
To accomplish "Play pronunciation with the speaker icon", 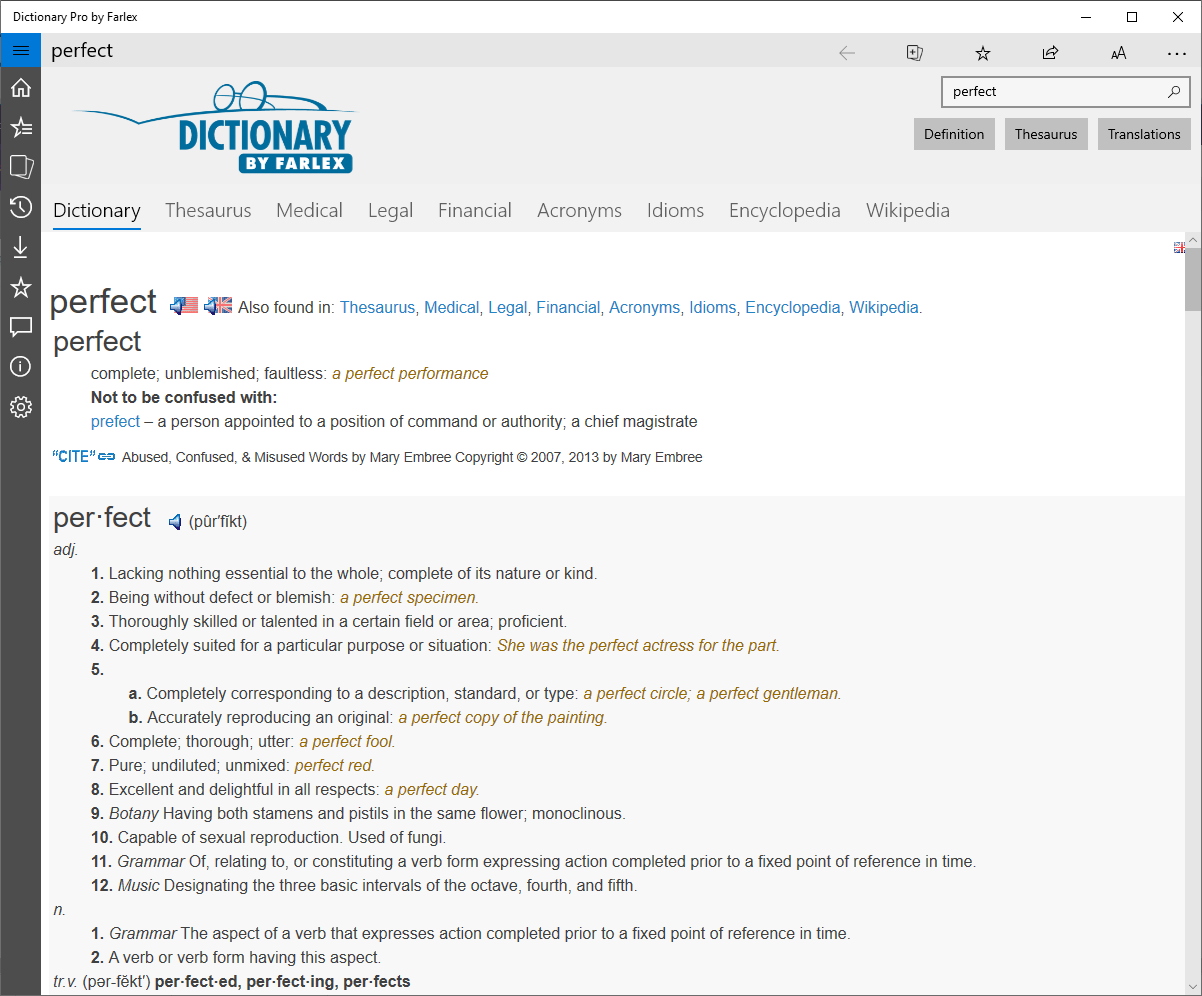I will pos(175,521).
